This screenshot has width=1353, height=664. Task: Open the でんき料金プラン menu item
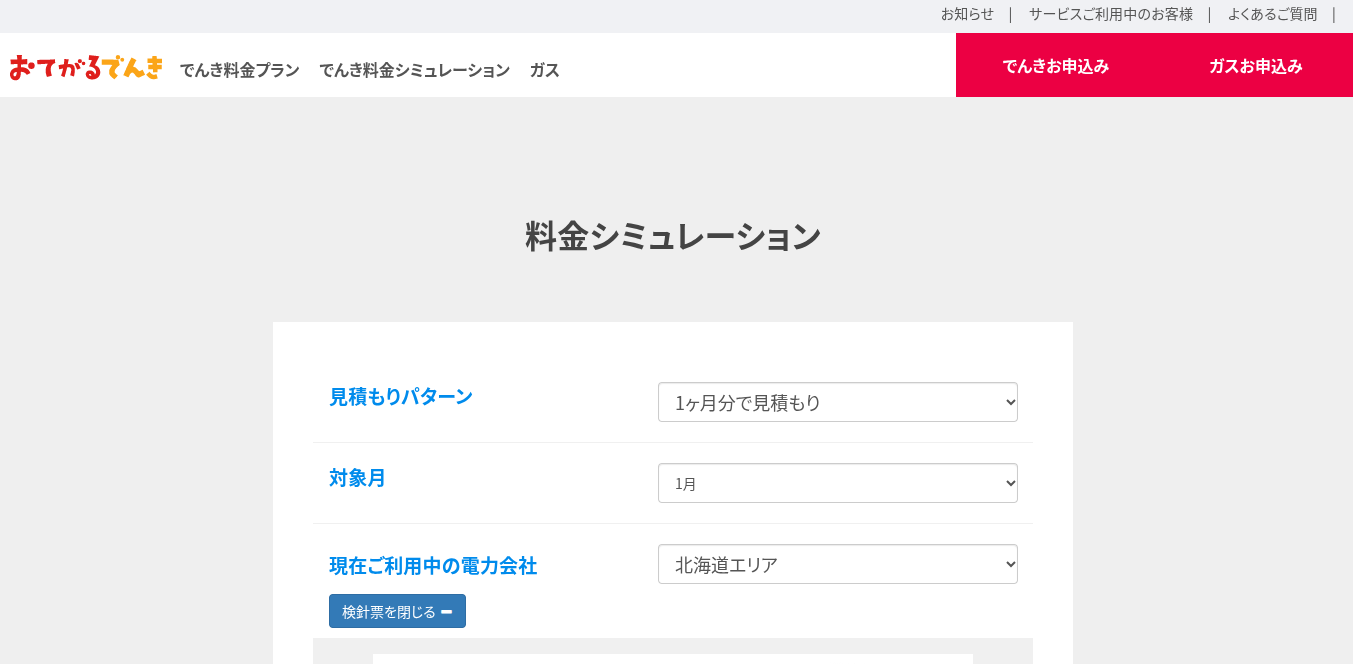239,70
